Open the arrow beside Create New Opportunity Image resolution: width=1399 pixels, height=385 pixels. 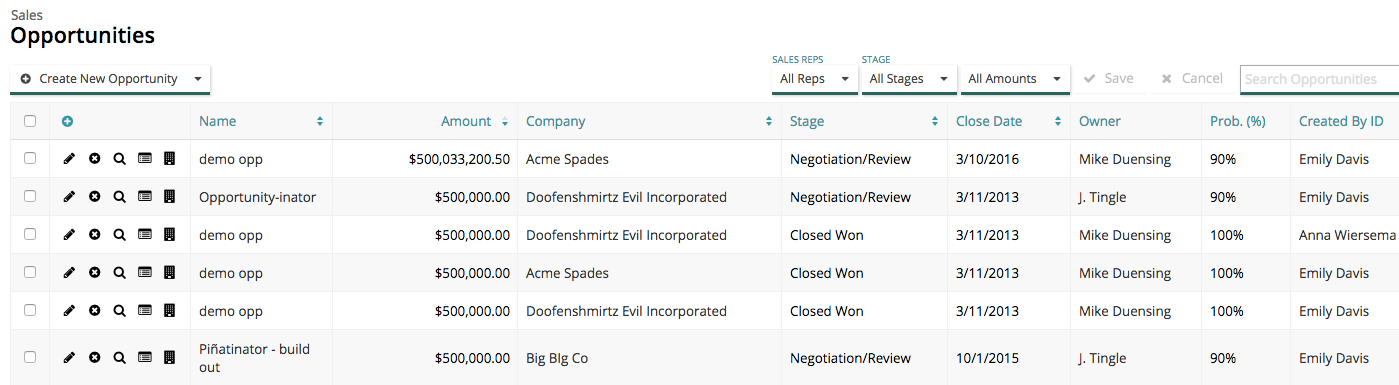coord(198,79)
